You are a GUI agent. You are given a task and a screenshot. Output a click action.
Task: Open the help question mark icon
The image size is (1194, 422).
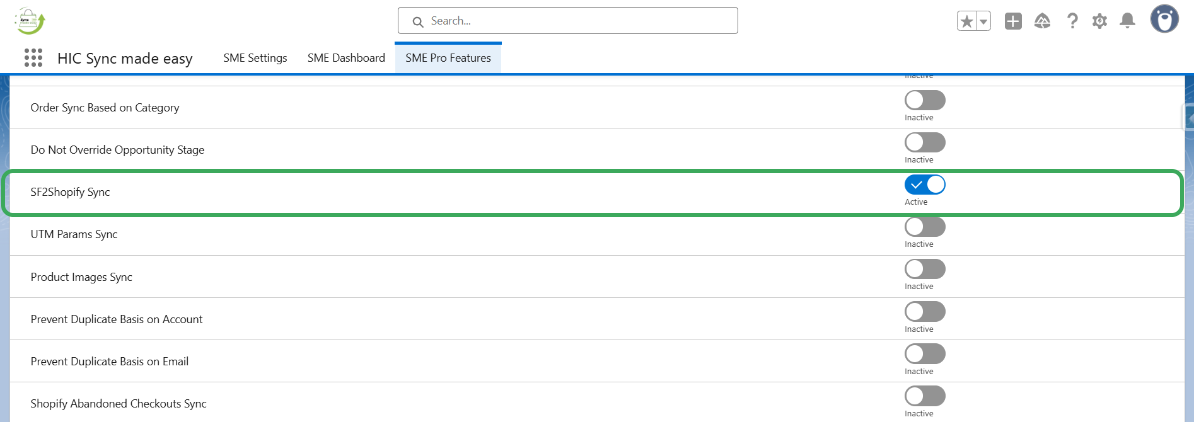(1071, 21)
